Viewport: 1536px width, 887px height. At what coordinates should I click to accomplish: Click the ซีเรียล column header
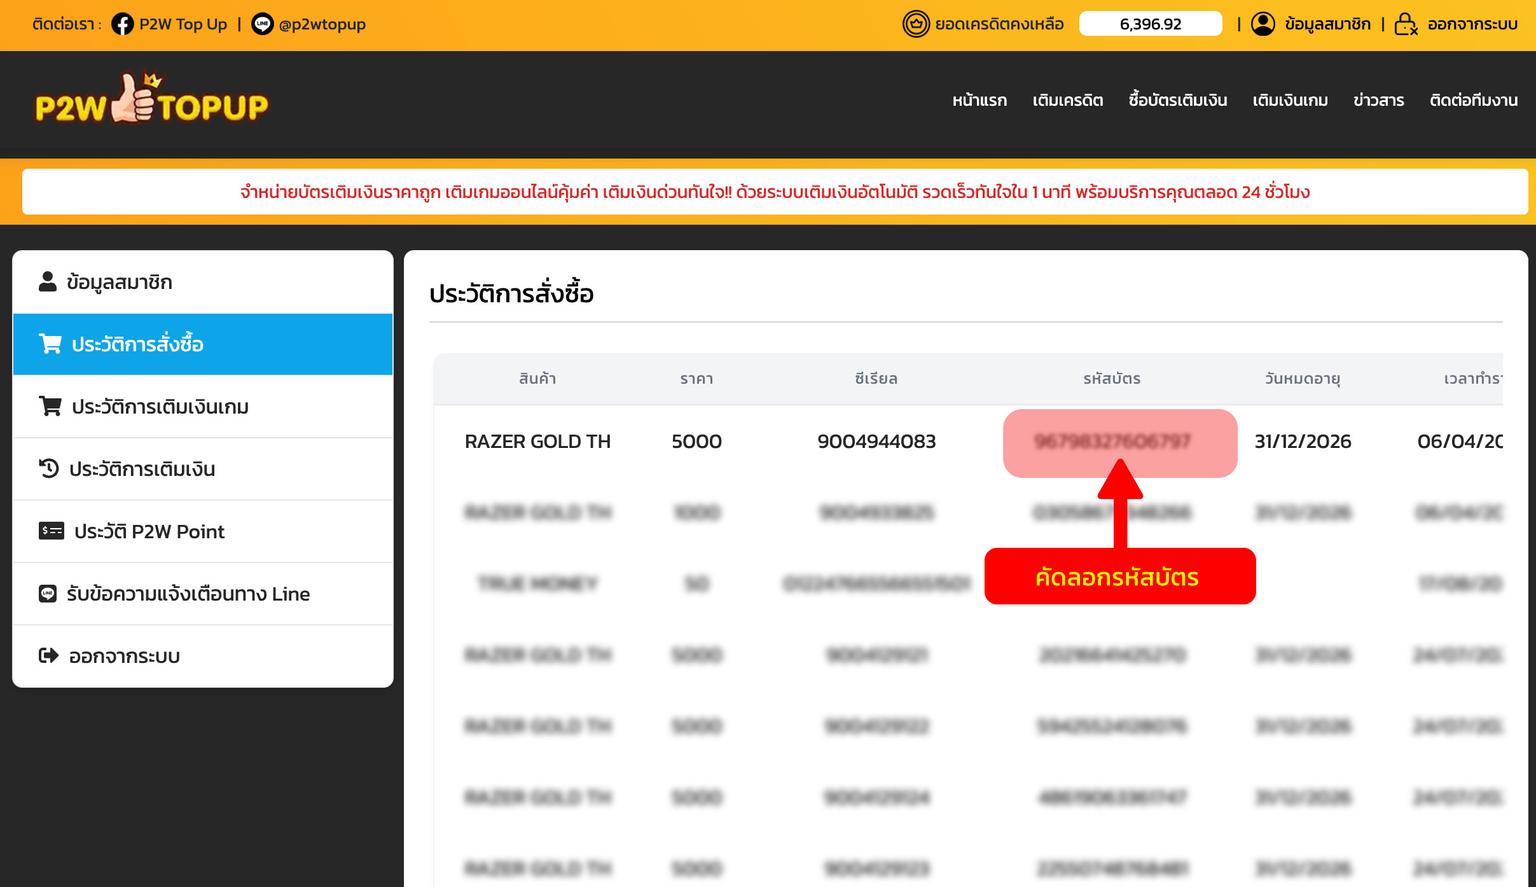(876, 378)
